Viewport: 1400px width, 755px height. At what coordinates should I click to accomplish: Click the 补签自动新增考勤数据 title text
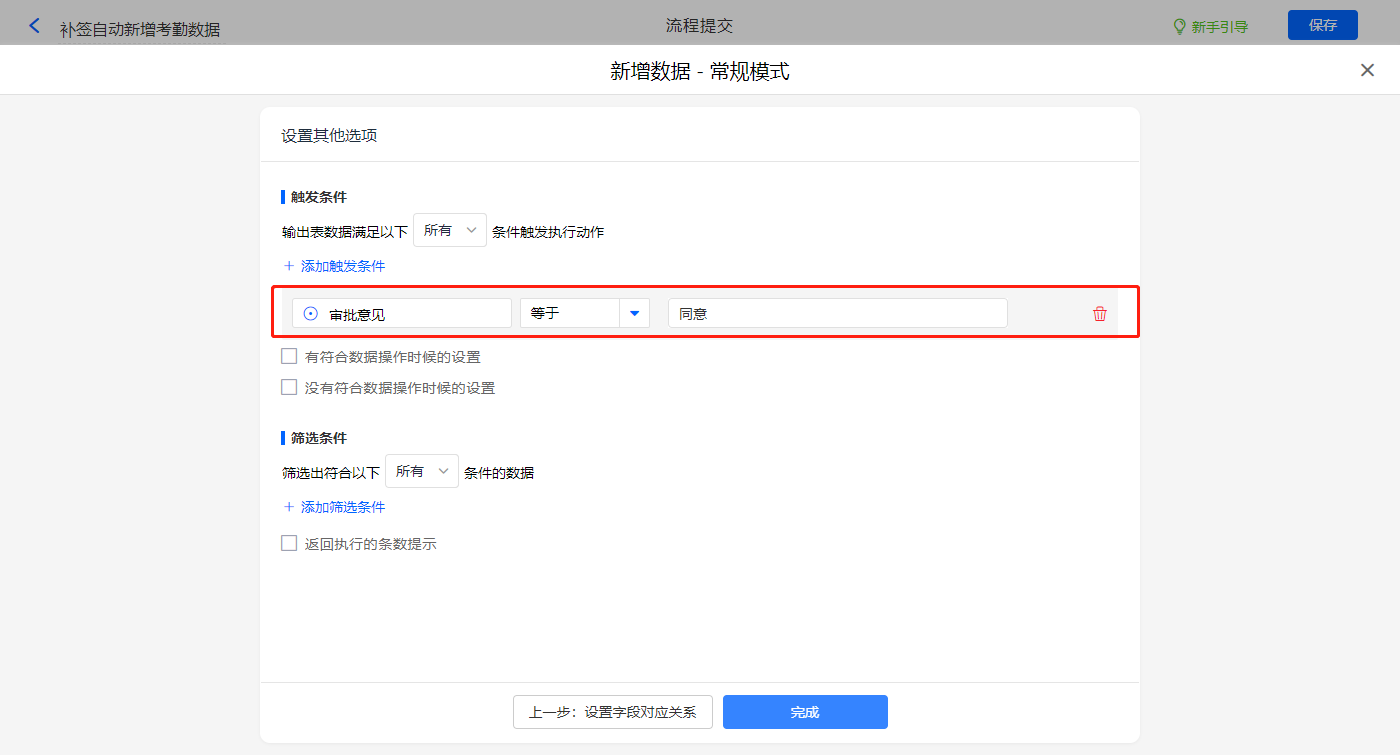140,30
